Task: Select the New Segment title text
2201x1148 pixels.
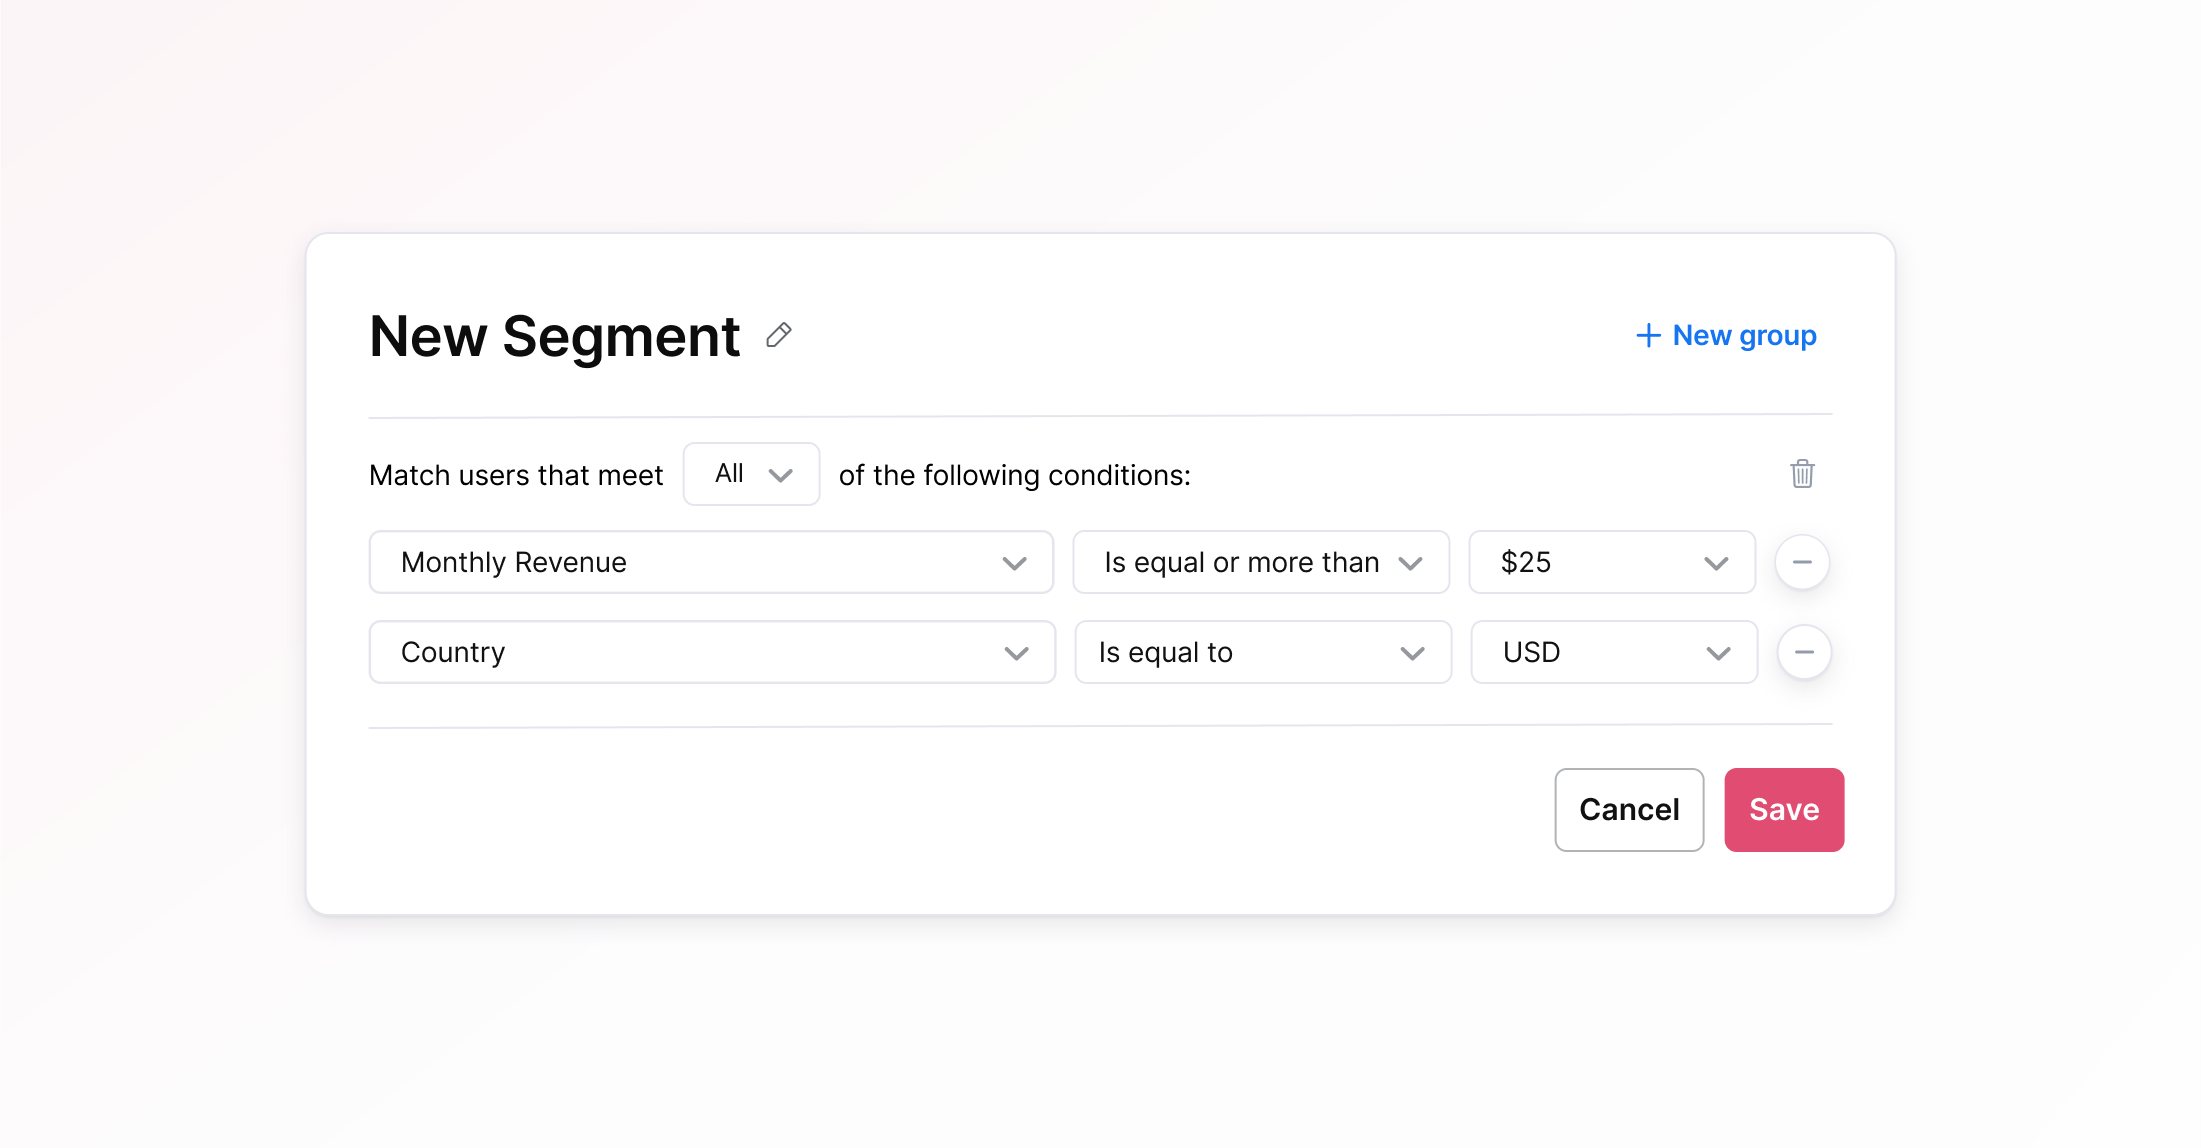Action: (x=554, y=336)
